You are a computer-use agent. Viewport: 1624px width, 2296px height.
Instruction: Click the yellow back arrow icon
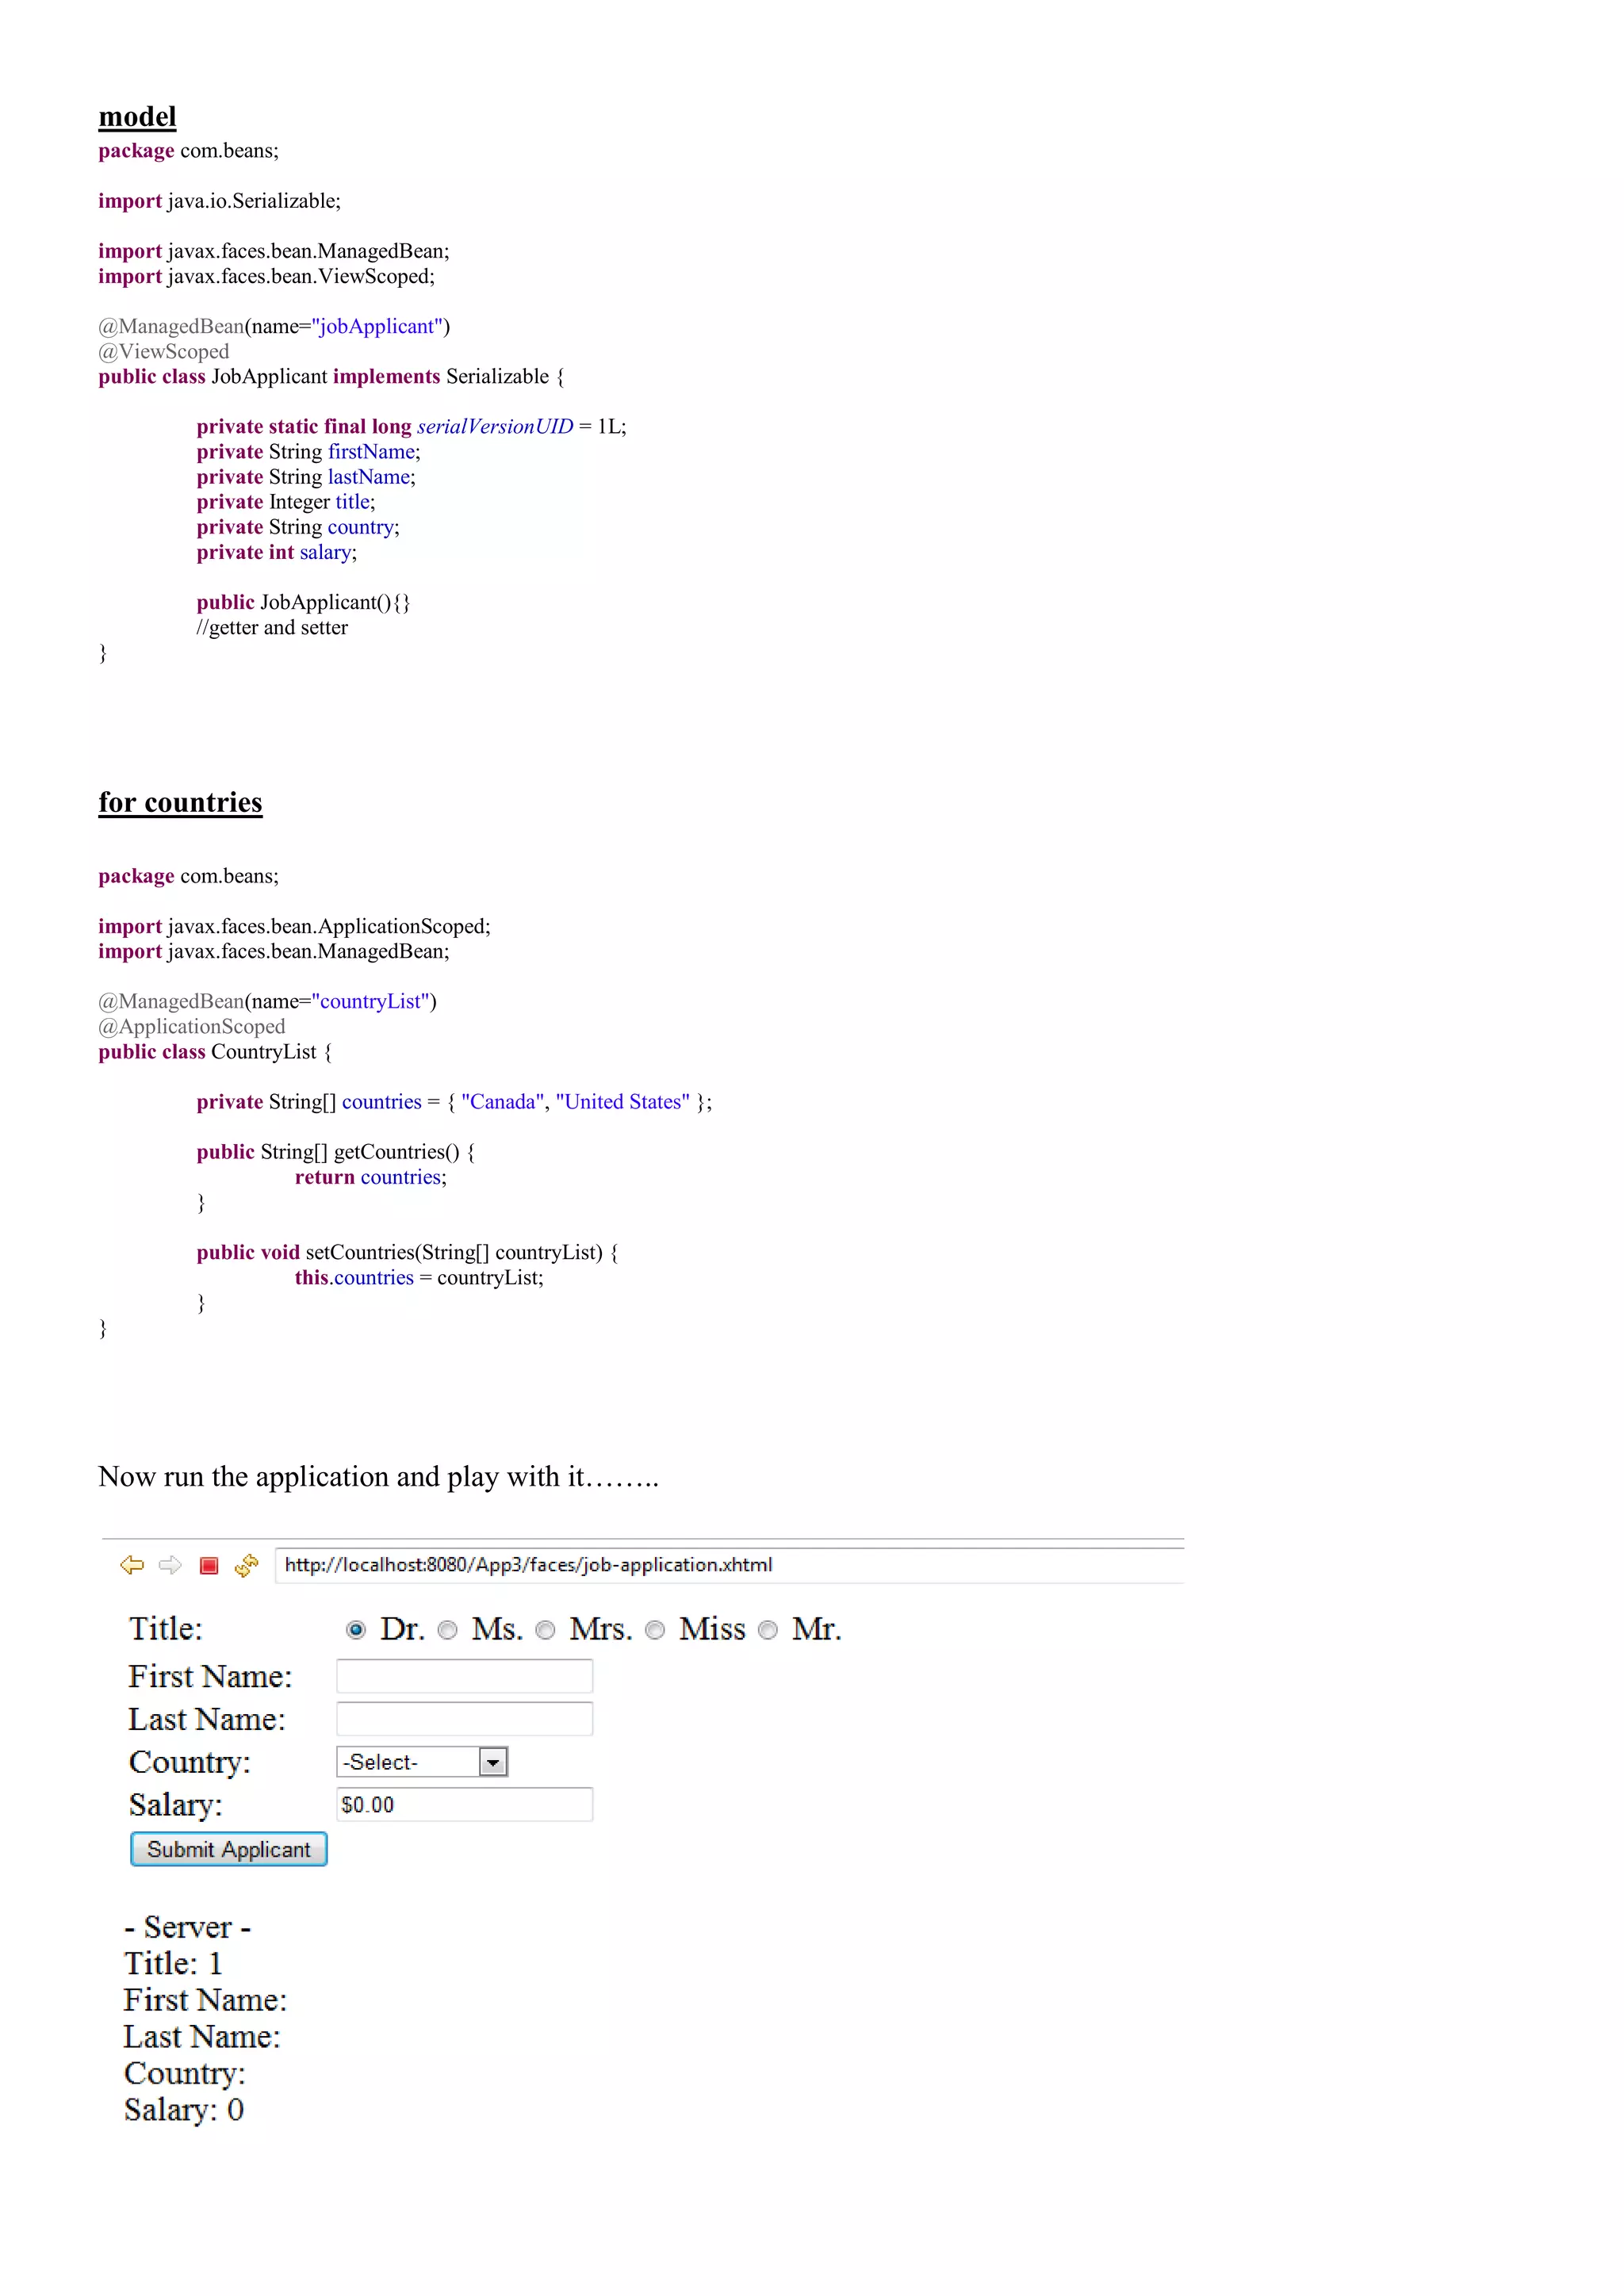point(132,1565)
